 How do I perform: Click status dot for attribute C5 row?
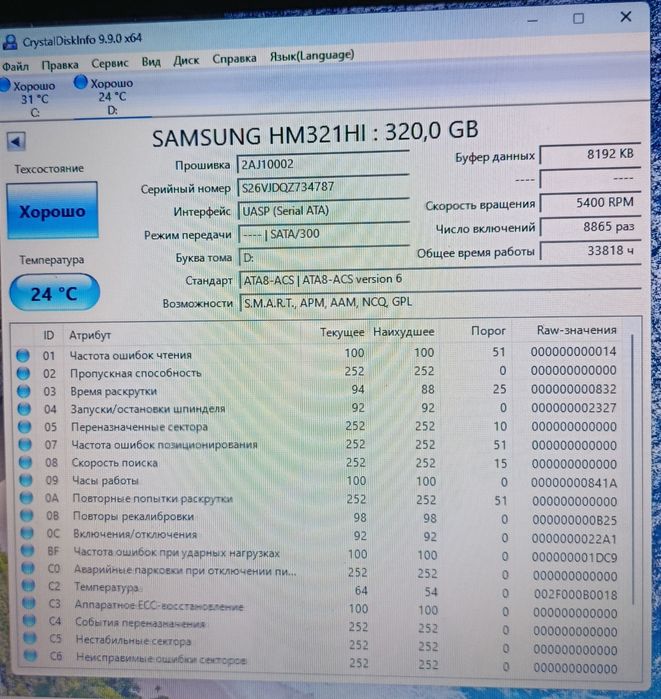coord(30,638)
